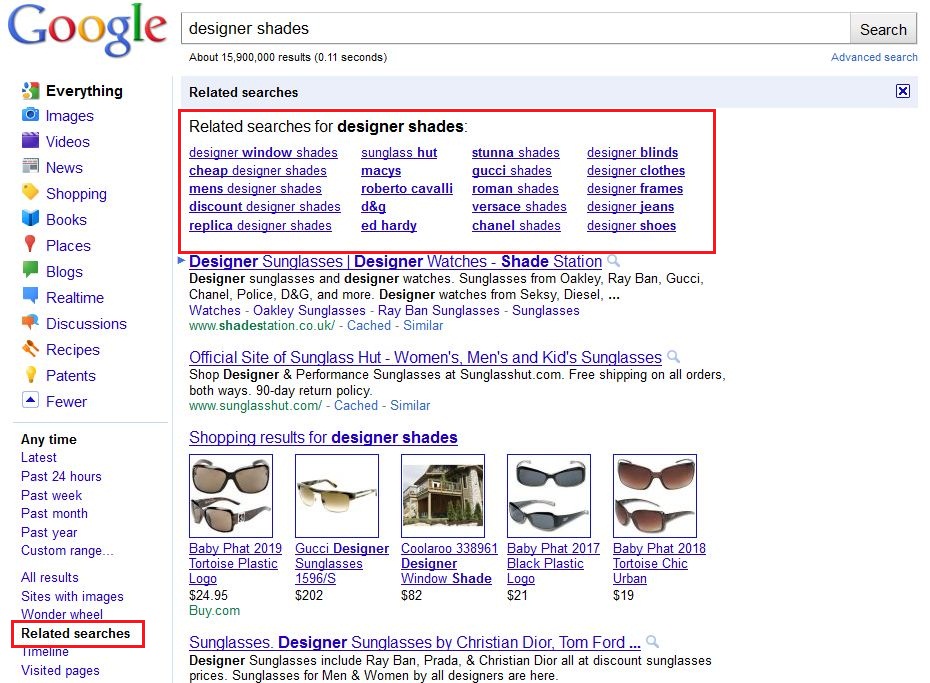Preview Christian Dior result with magnifier icon

point(652,641)
